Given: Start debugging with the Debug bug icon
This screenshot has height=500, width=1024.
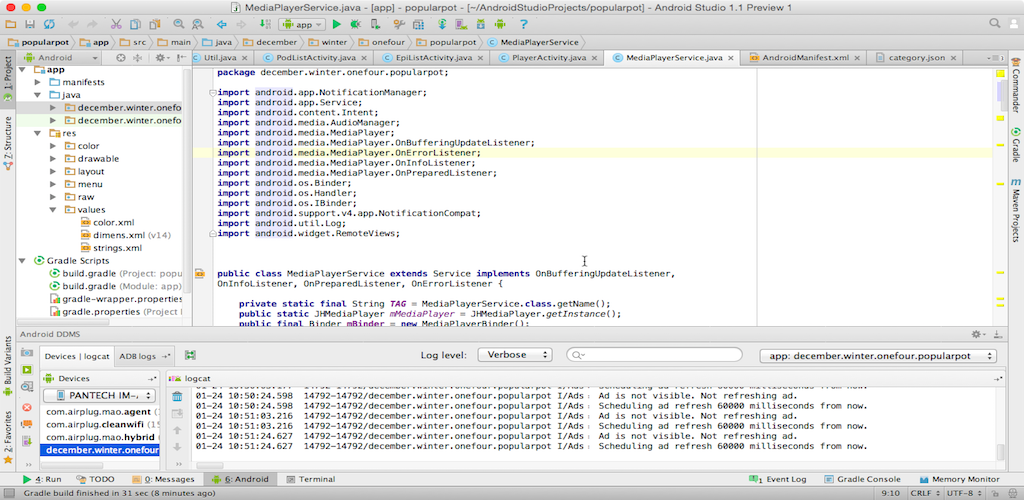Looking at the screenshot, I should 355,24.
